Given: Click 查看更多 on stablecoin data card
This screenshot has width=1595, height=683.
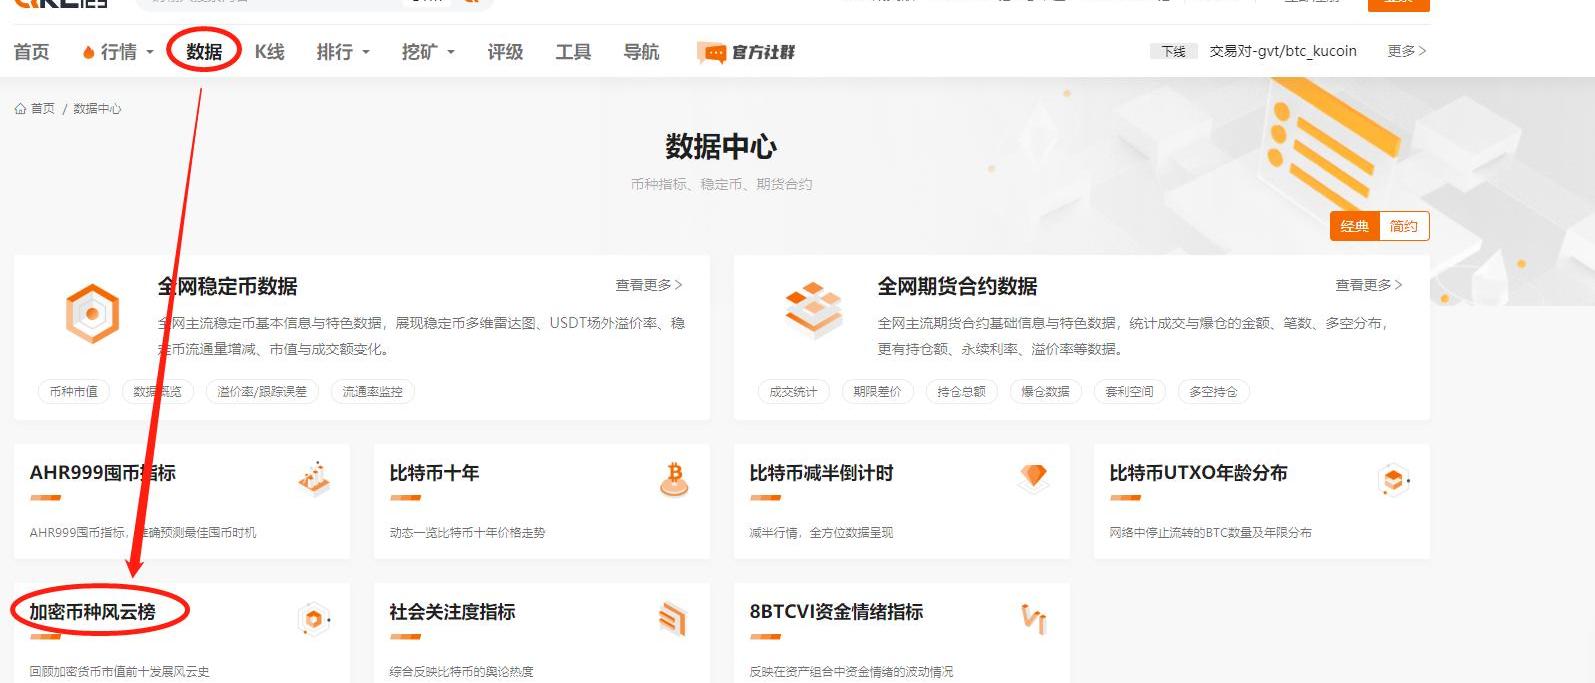Looking at the screenshot, I should pos(648,285).
